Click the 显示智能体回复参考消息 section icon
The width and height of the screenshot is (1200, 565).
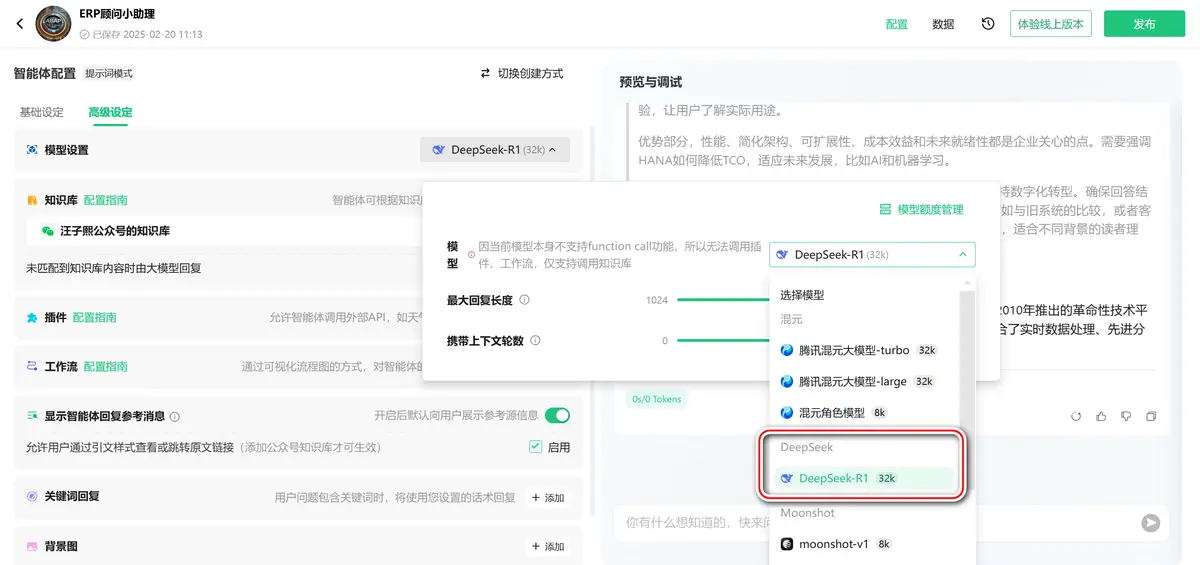[x=32, y=416]
